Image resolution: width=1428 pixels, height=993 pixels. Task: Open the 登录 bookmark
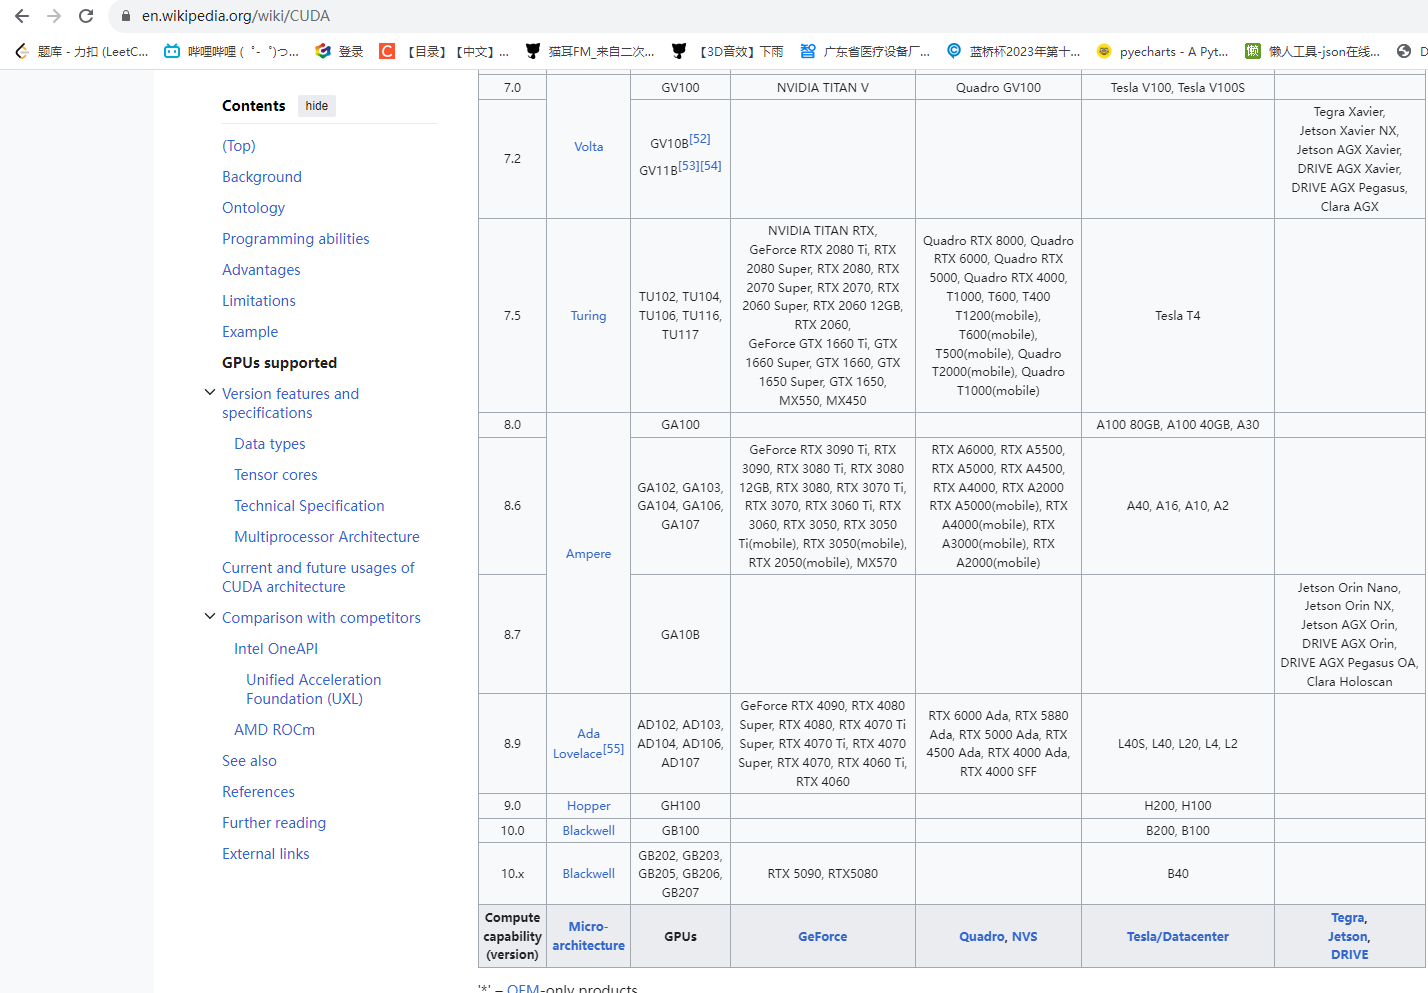(339, 51)
